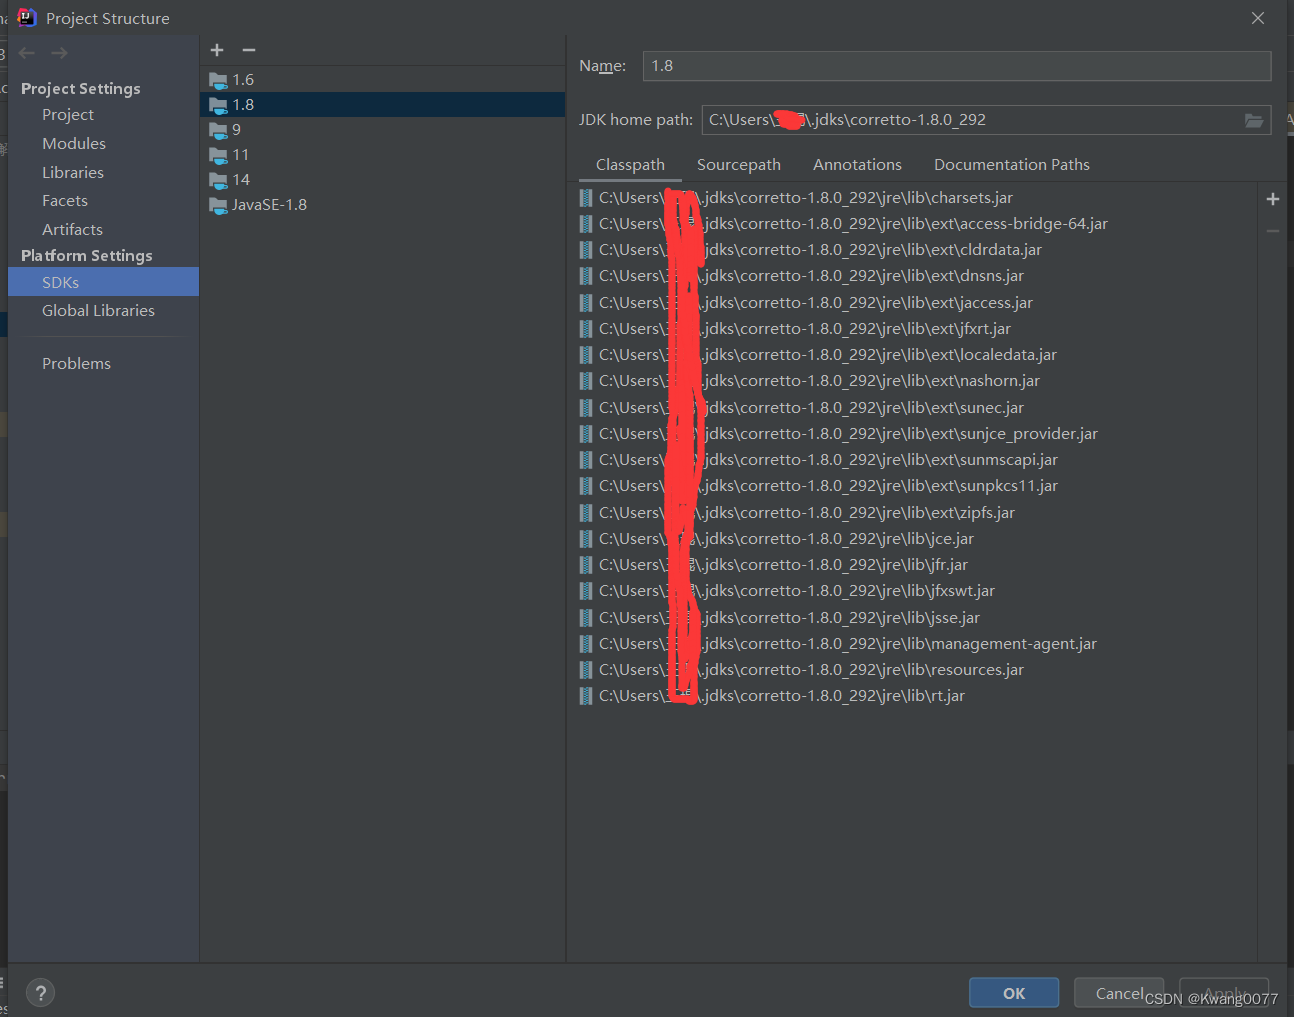Screen dimensions: 1294x1017
Task: Select sunec.jar classpath entry
Action: point(917,408)
